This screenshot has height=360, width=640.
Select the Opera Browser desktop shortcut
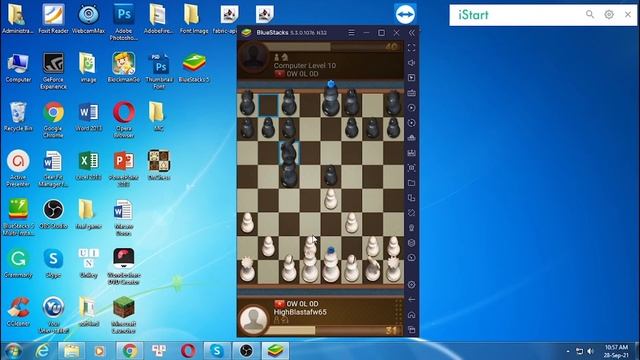pyautogui.click(x=124, y=120)
